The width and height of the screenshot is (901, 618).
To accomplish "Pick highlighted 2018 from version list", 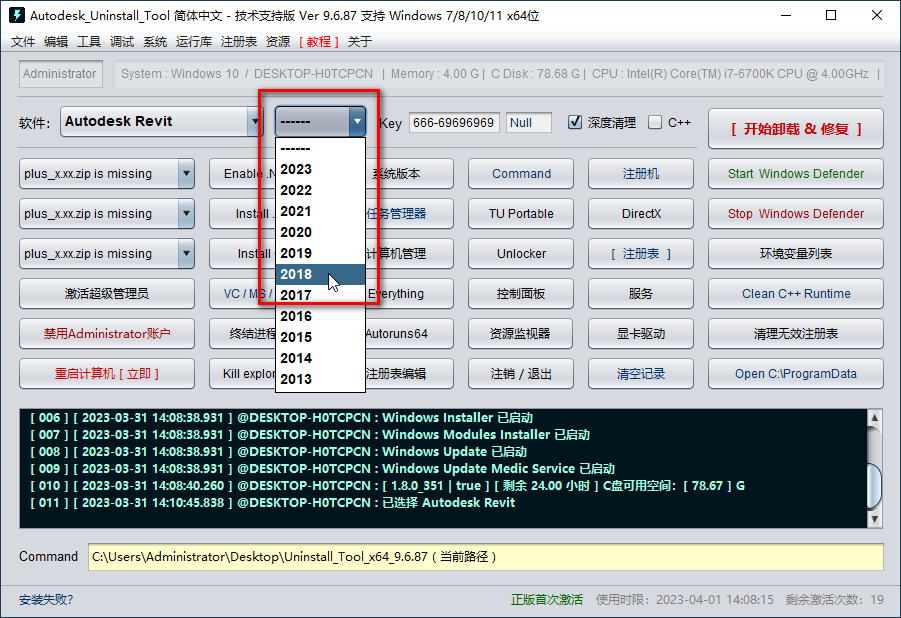I will [320, 274].
